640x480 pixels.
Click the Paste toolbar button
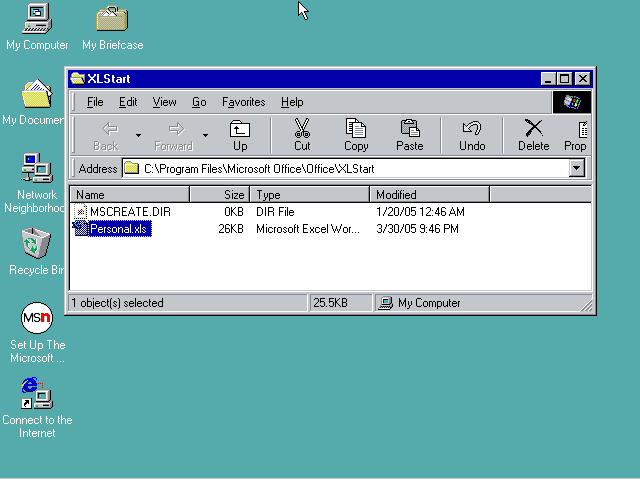click(409, 136)
